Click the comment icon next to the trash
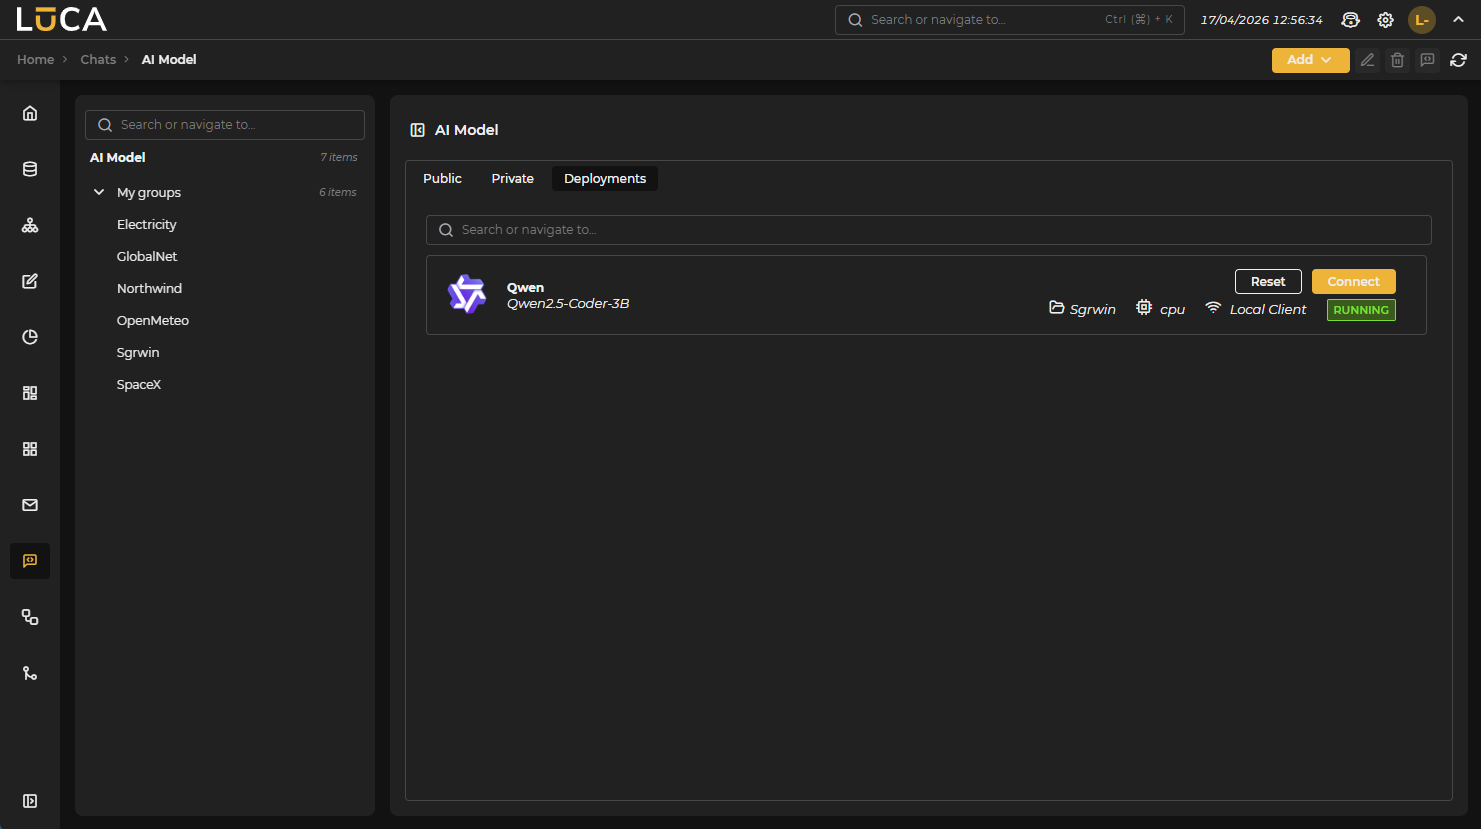This screenshot has height=829, width=1481. coord(1428,60)
